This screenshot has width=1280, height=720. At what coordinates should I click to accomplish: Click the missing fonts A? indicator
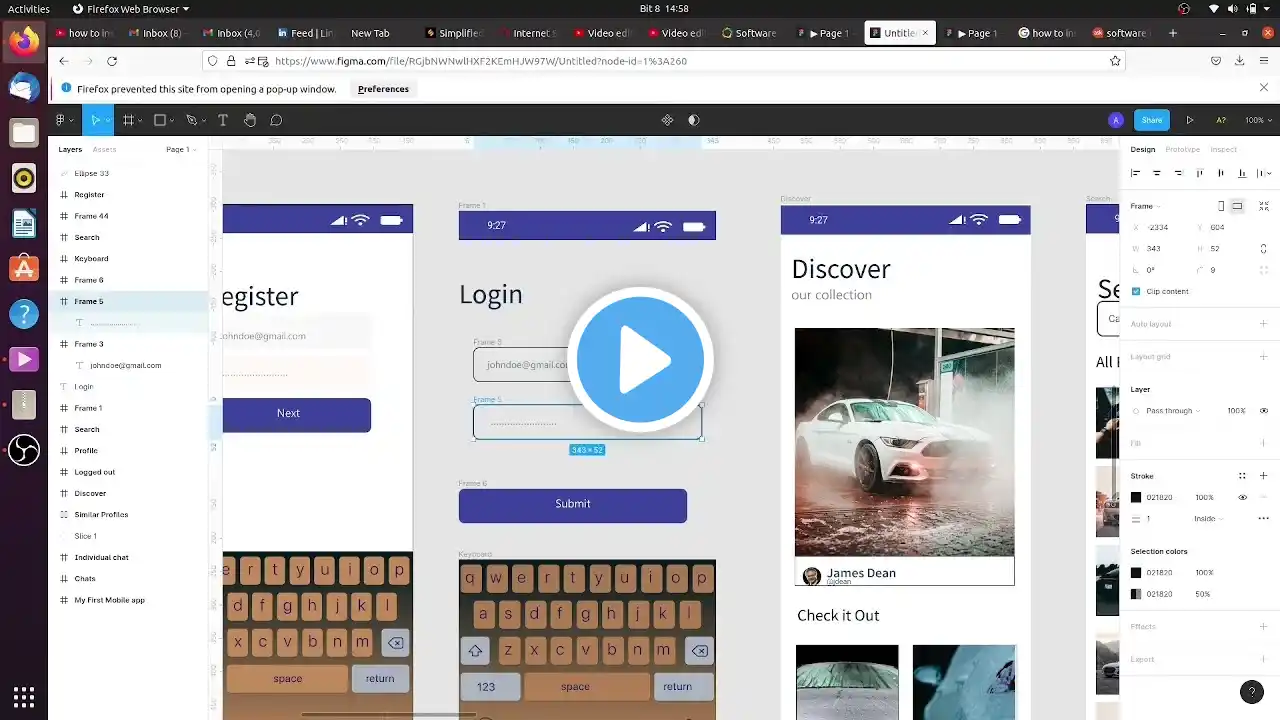[x=1221, y=120]
